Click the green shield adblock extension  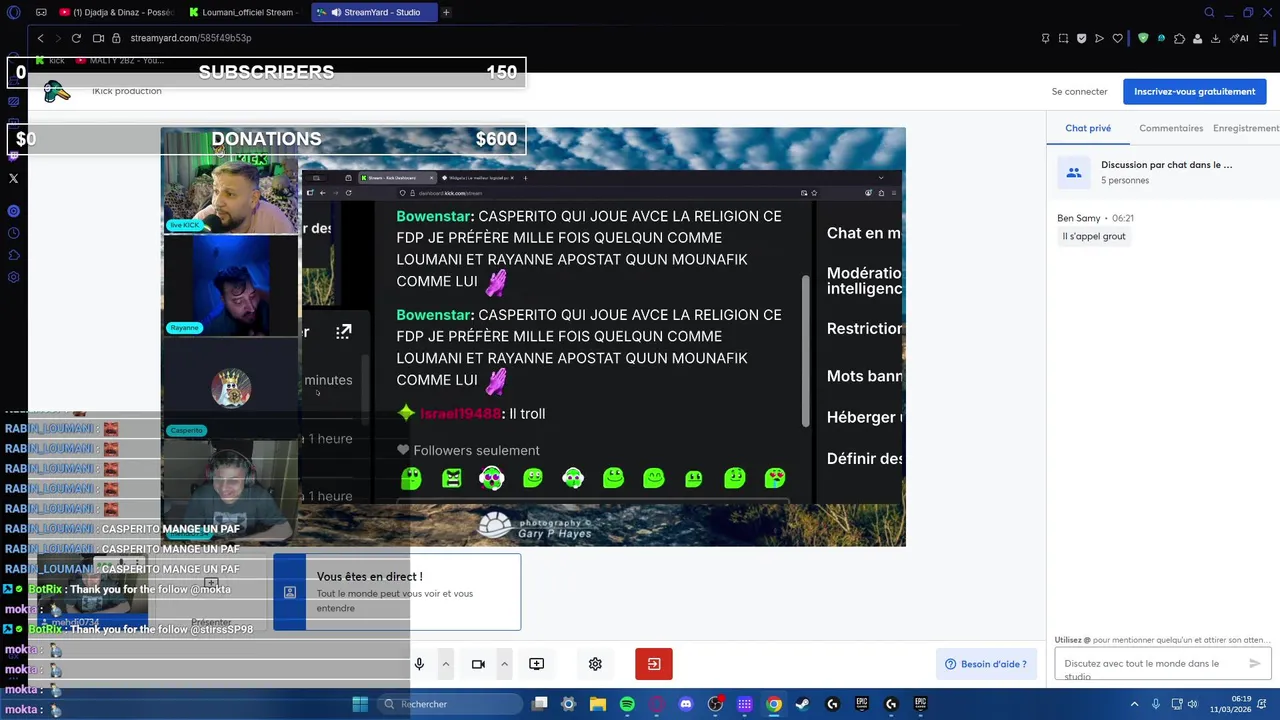(x=1143, y=38)
